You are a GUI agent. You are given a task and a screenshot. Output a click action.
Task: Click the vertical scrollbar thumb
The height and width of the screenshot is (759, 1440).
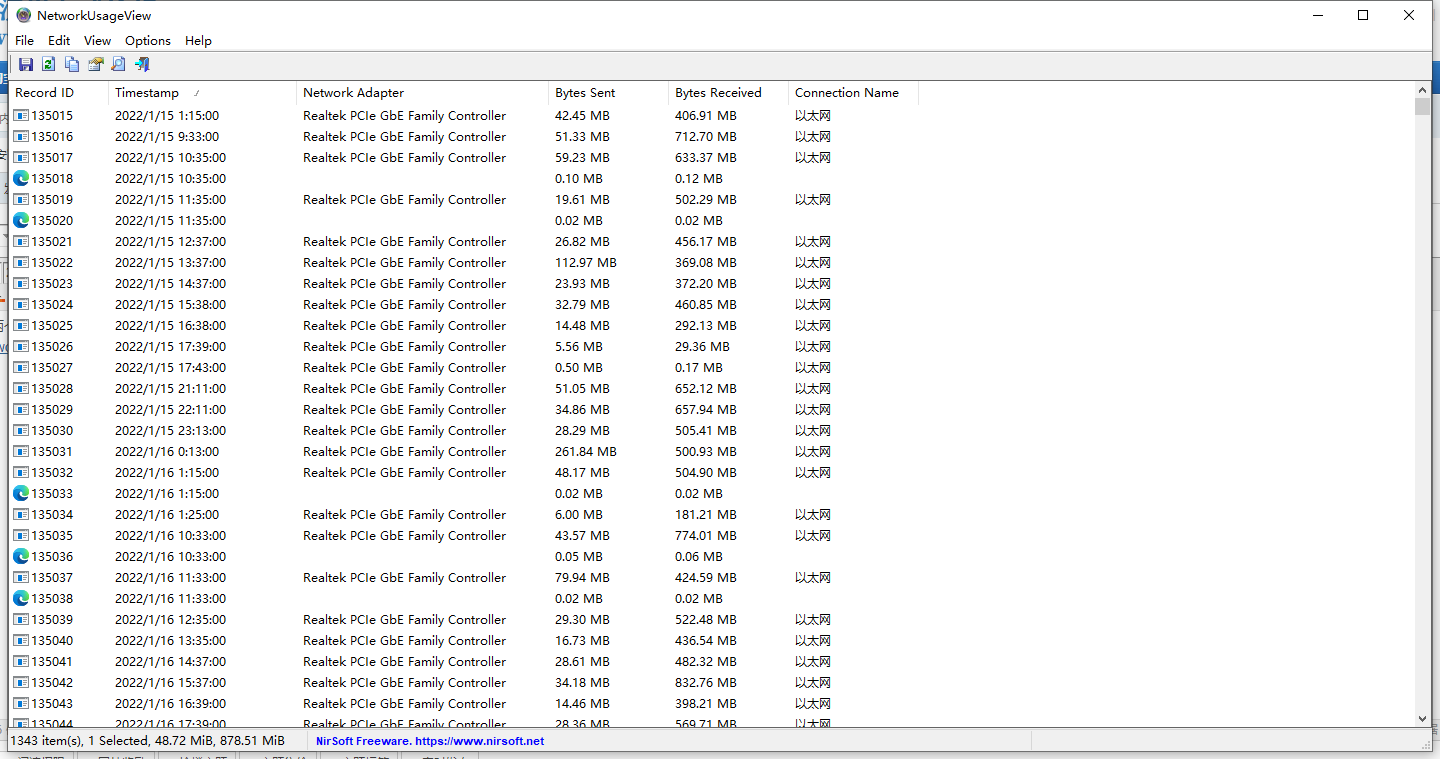[x=1422, y=107]
